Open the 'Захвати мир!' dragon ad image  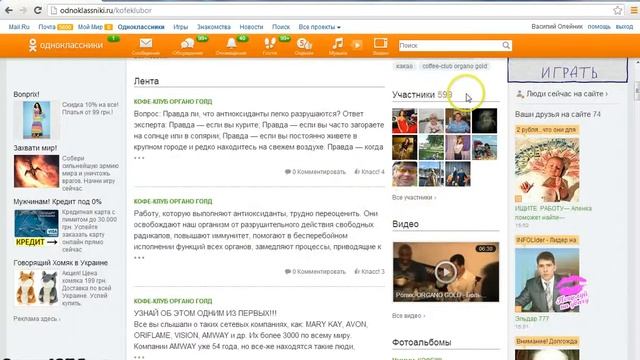[x=36, y=171]
